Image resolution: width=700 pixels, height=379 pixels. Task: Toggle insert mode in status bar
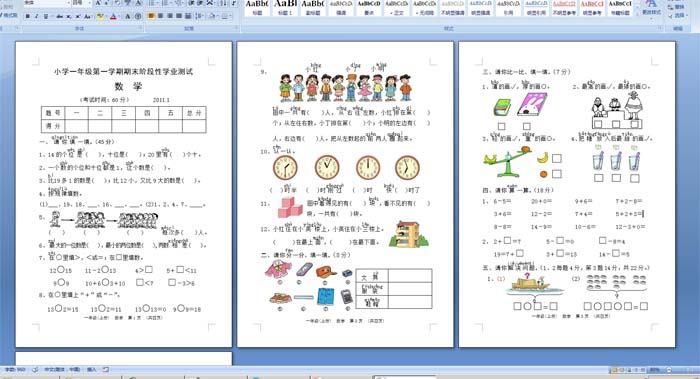(92, 370)
